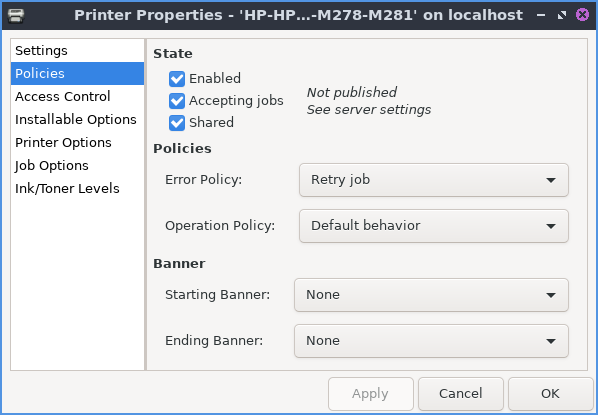The height and width of the screenshot is (415, 598).
Task: Expand the Operation Policy combo box
Action: [x=434, y=226]
